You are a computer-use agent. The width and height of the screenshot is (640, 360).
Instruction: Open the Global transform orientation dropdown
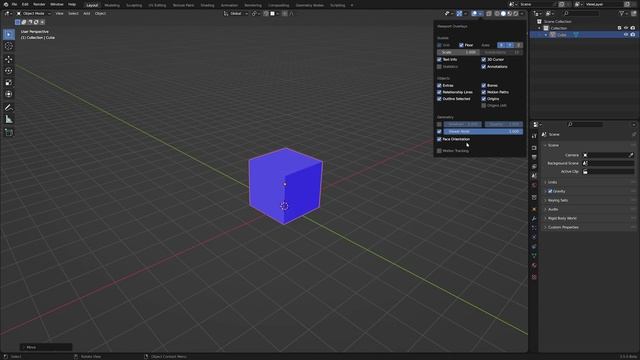236,13
